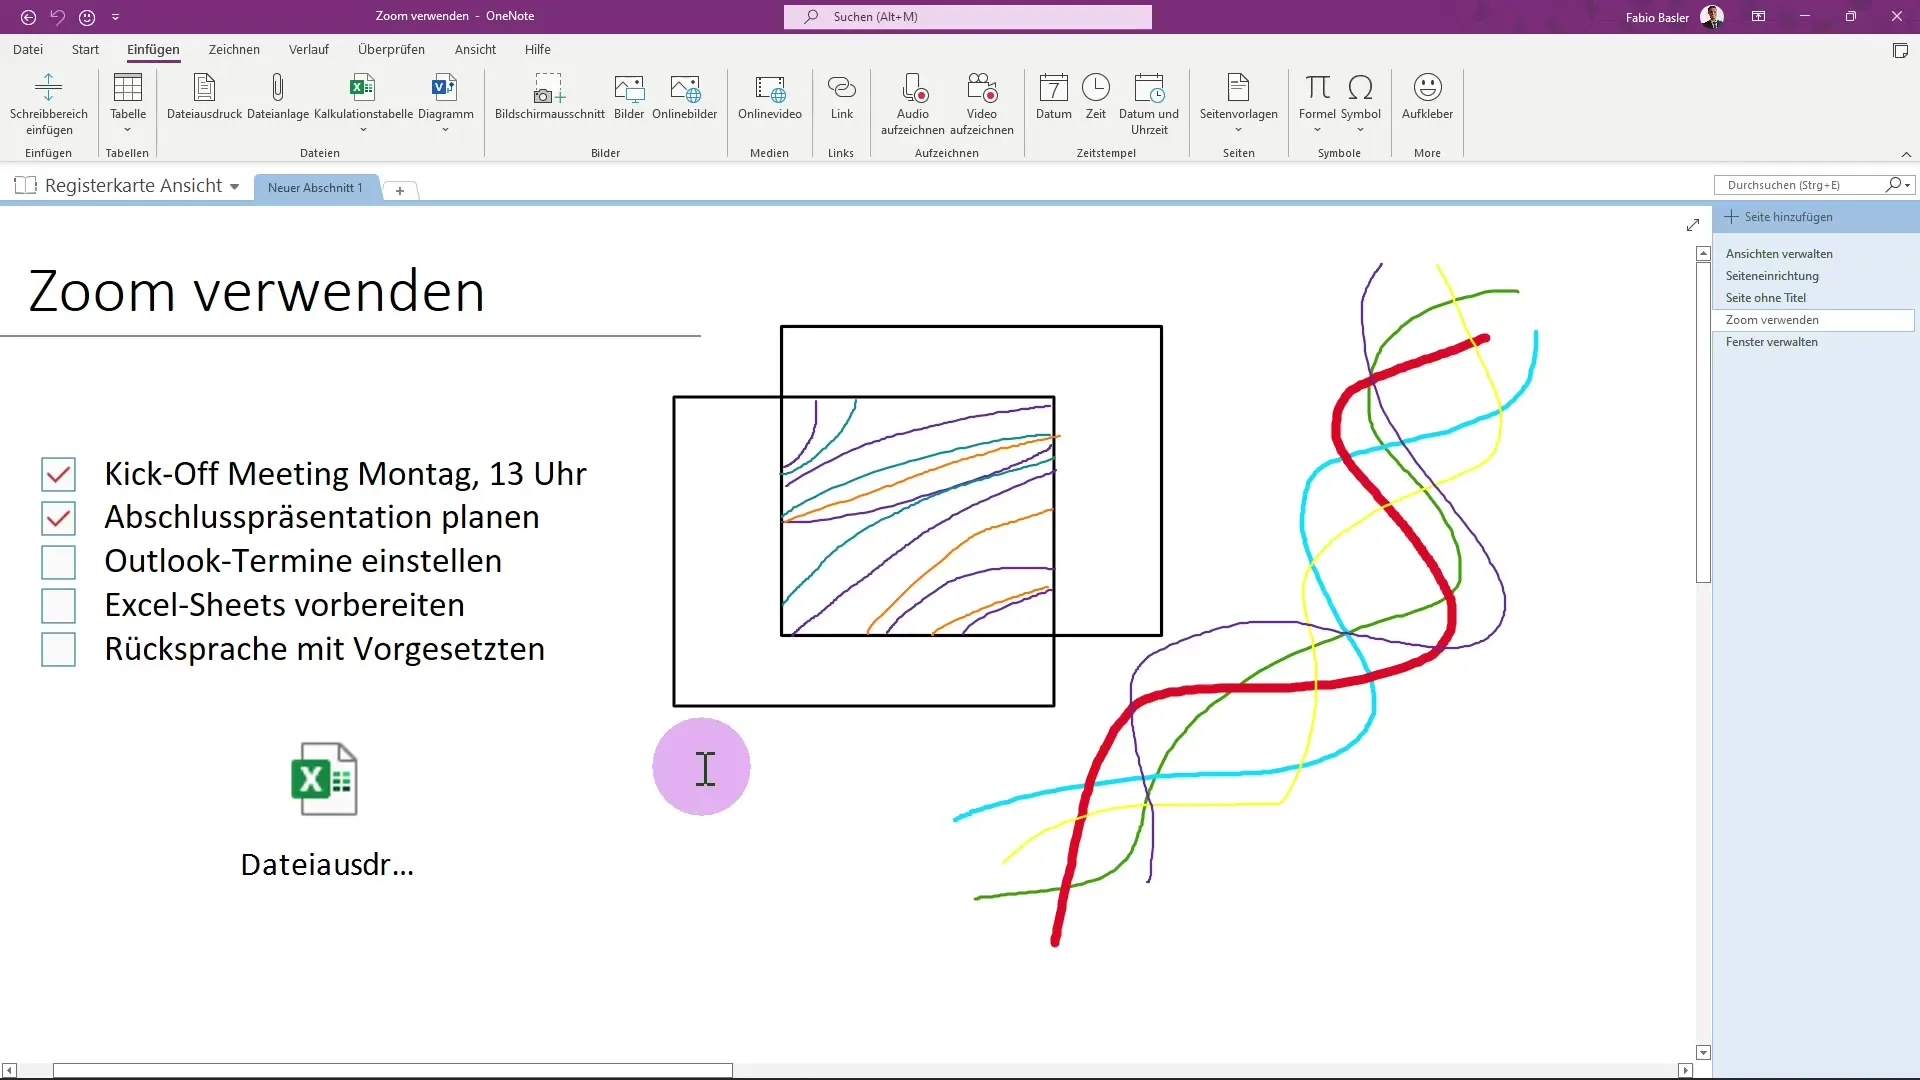Screen dimensions: 1920x1080
Task: Open the Datei menu
Action: (x=28, y=49)
